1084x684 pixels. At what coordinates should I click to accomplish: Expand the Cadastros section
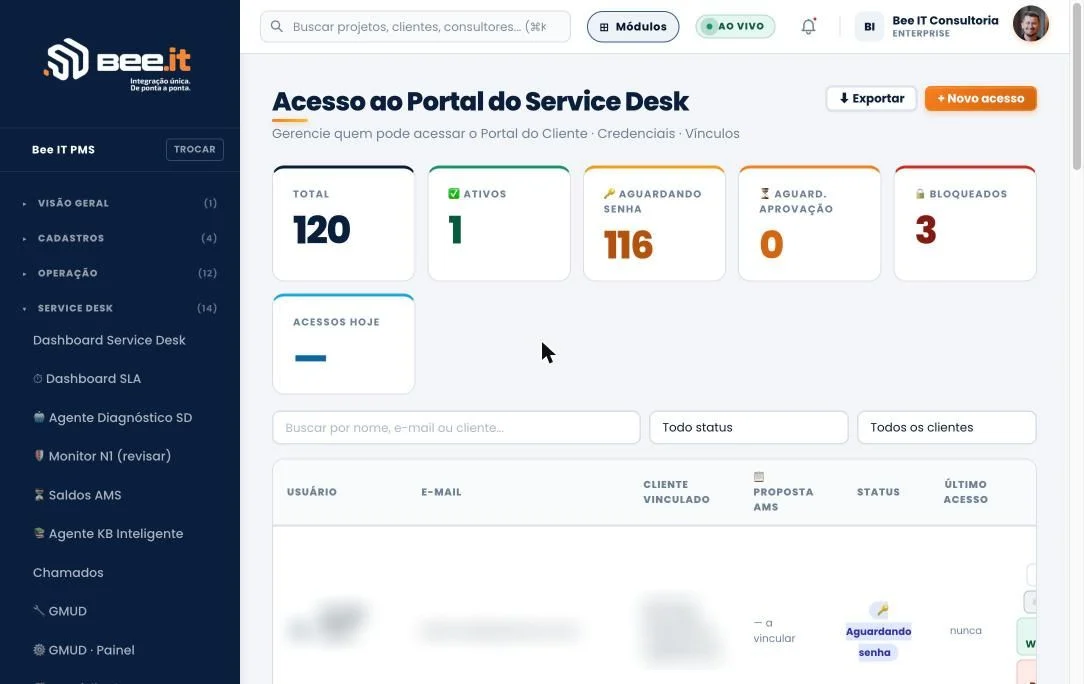120,238
